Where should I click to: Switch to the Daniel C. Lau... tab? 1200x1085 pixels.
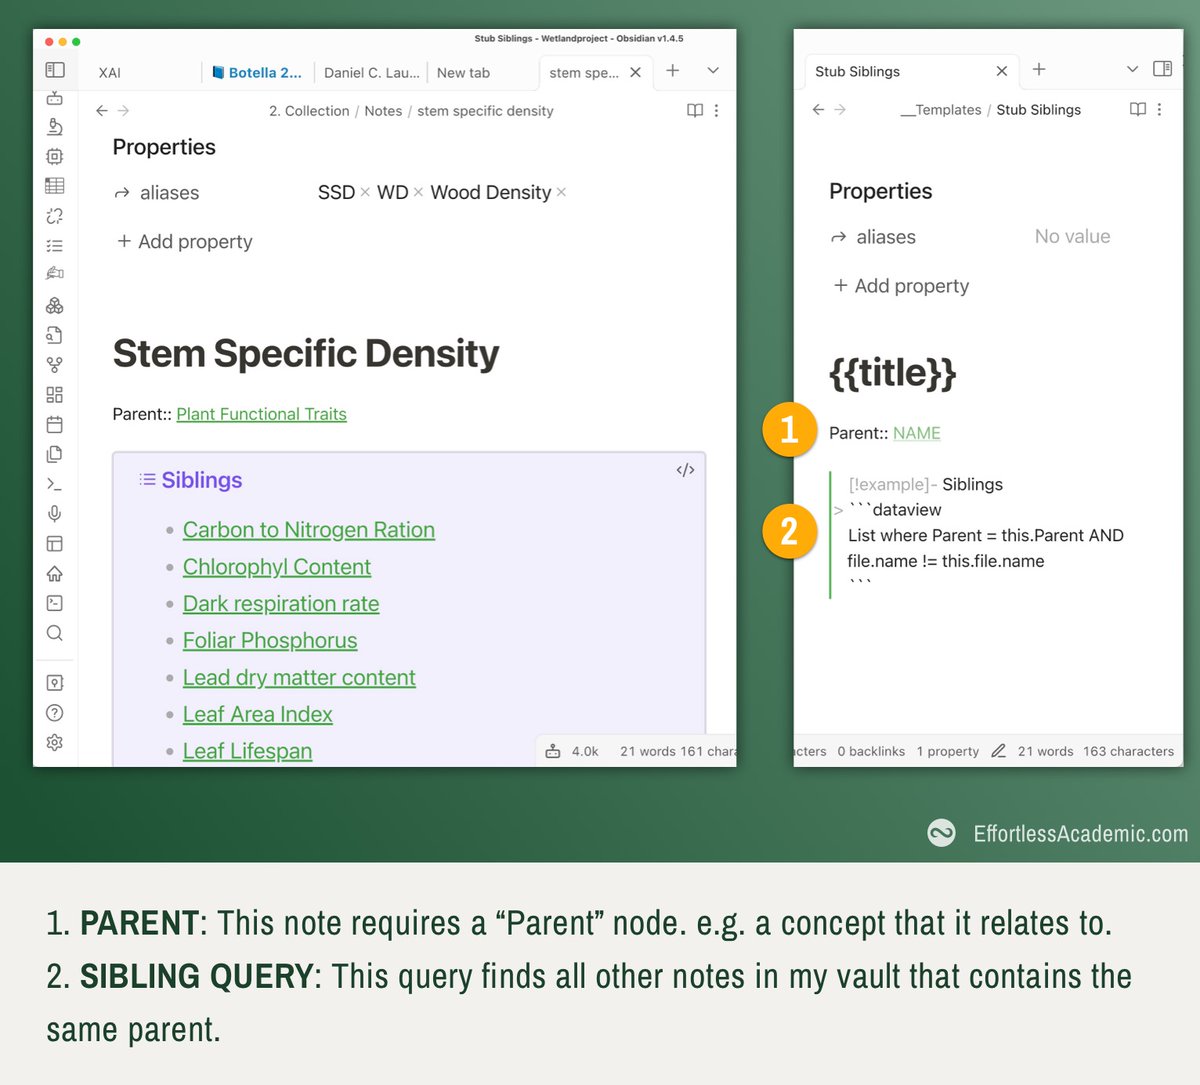tap(372, 73)
